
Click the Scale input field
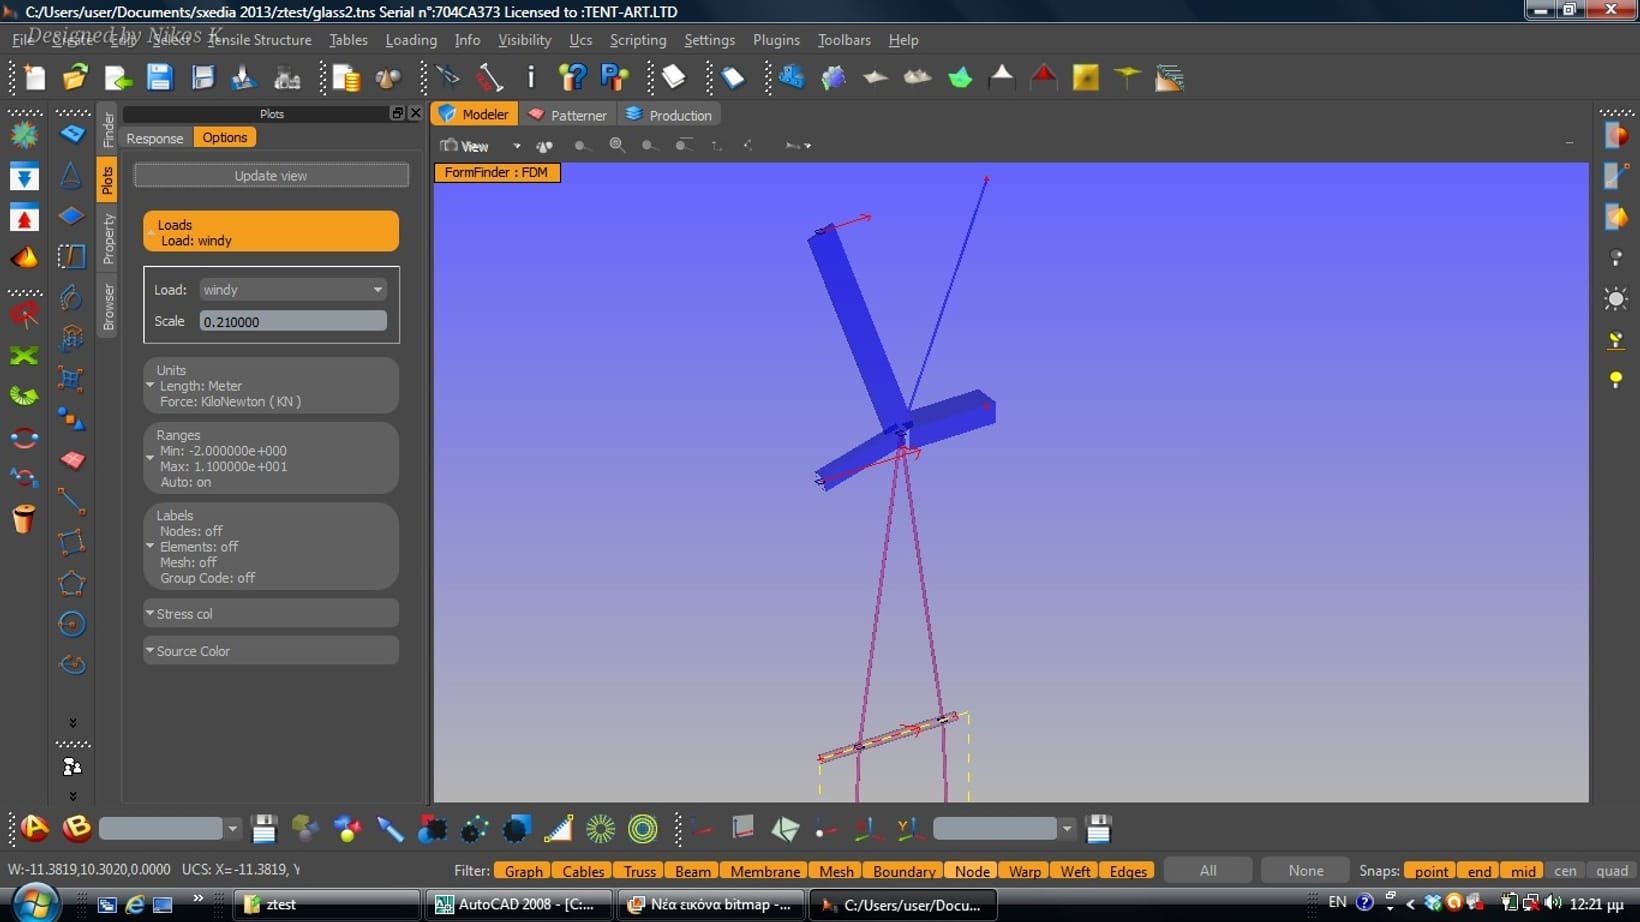(x=292, y=322)
